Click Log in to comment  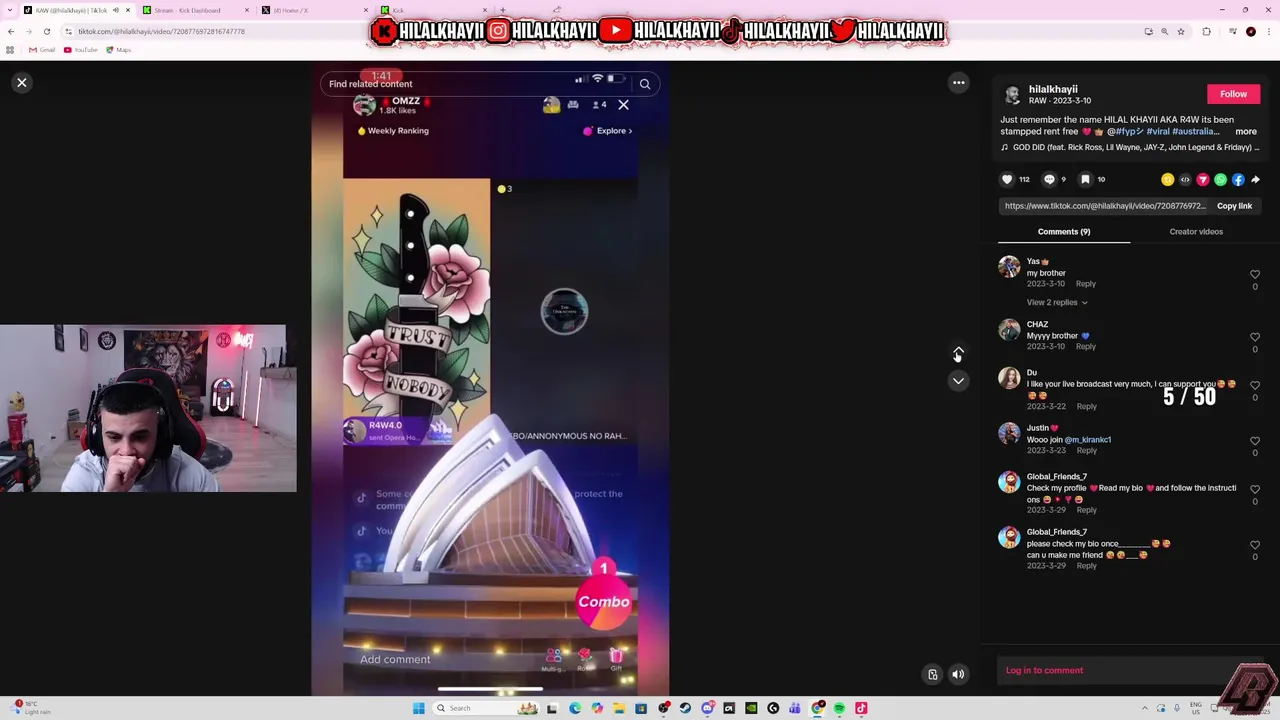tap(1044, 670)
